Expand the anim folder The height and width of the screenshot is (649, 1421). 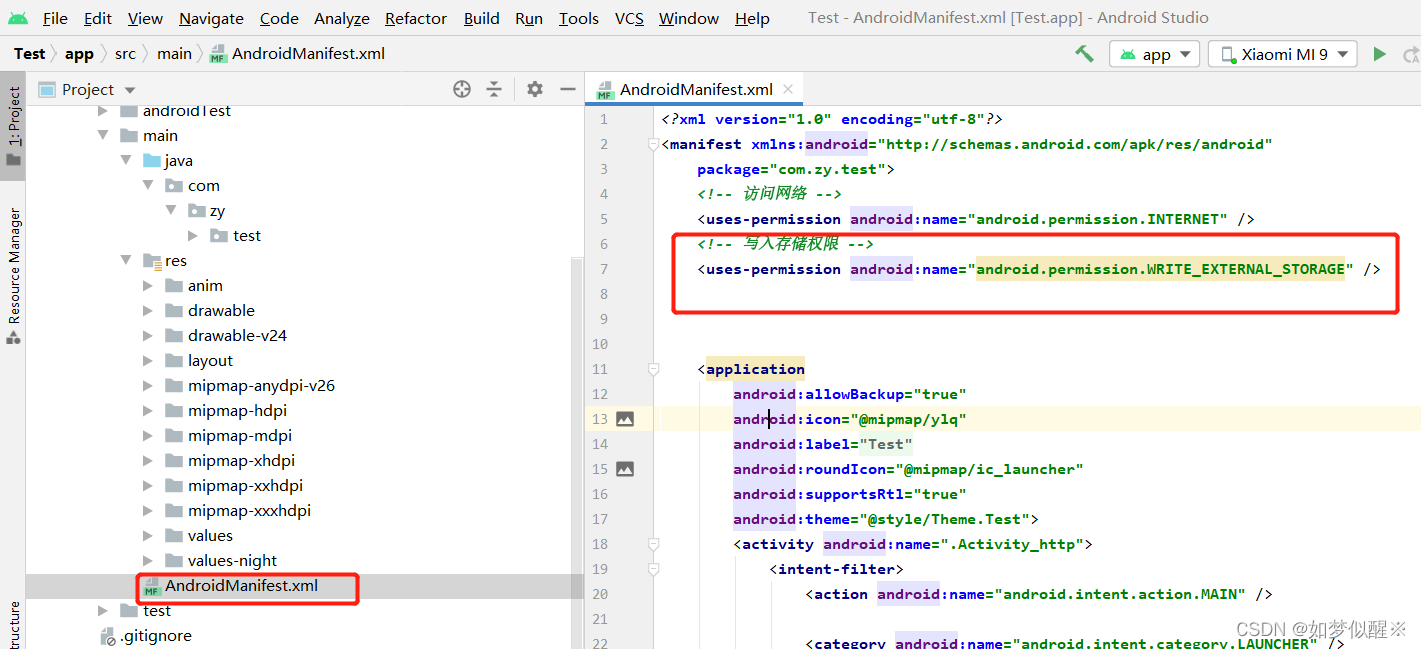click(148, 285)
